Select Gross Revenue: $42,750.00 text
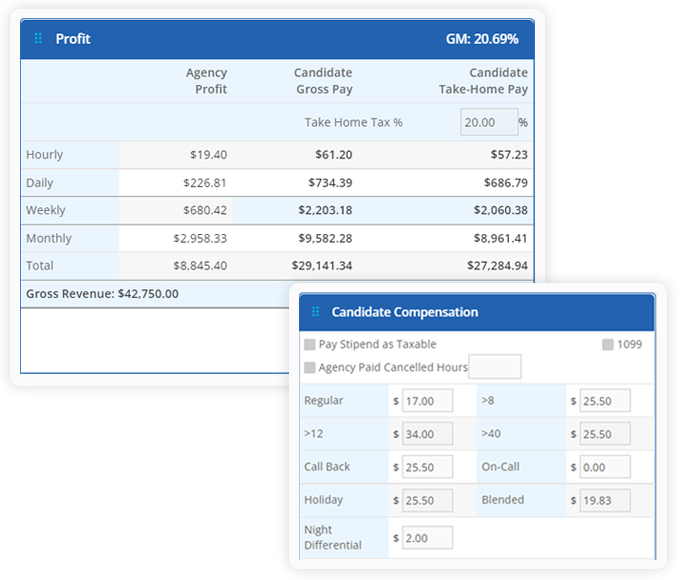680x580 pixels. click(102, 294)
